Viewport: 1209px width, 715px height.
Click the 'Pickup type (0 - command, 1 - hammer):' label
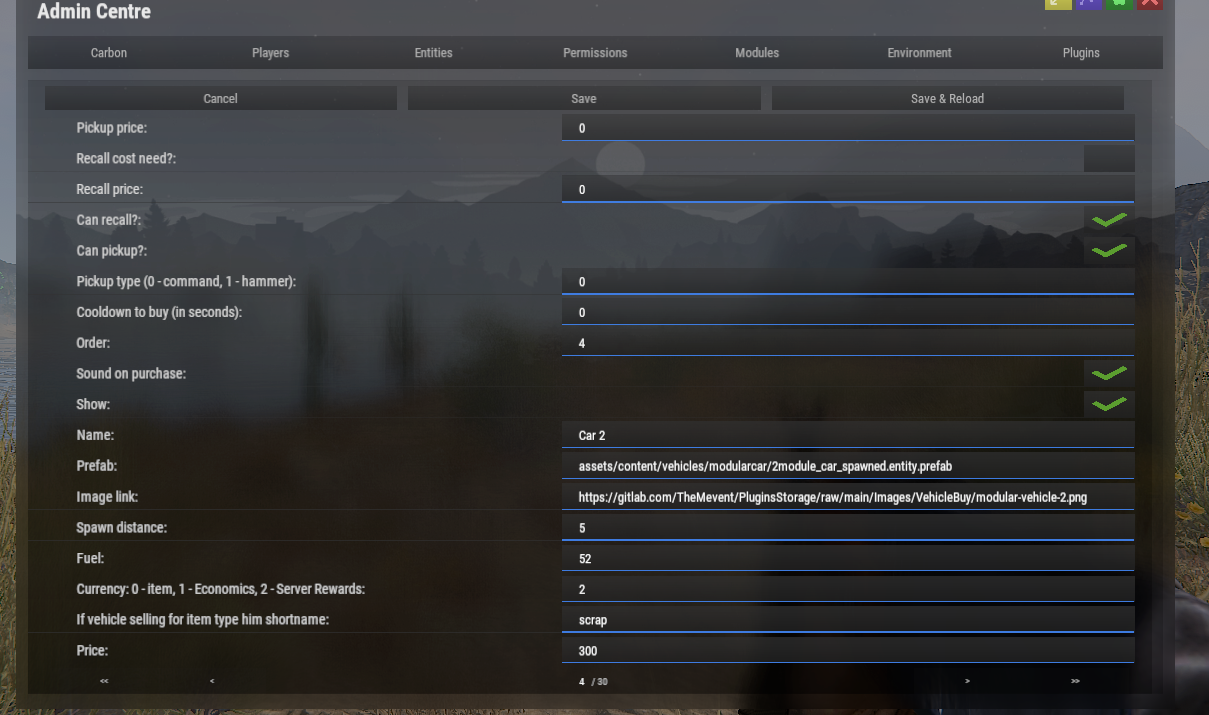click(x=186, y=282)
